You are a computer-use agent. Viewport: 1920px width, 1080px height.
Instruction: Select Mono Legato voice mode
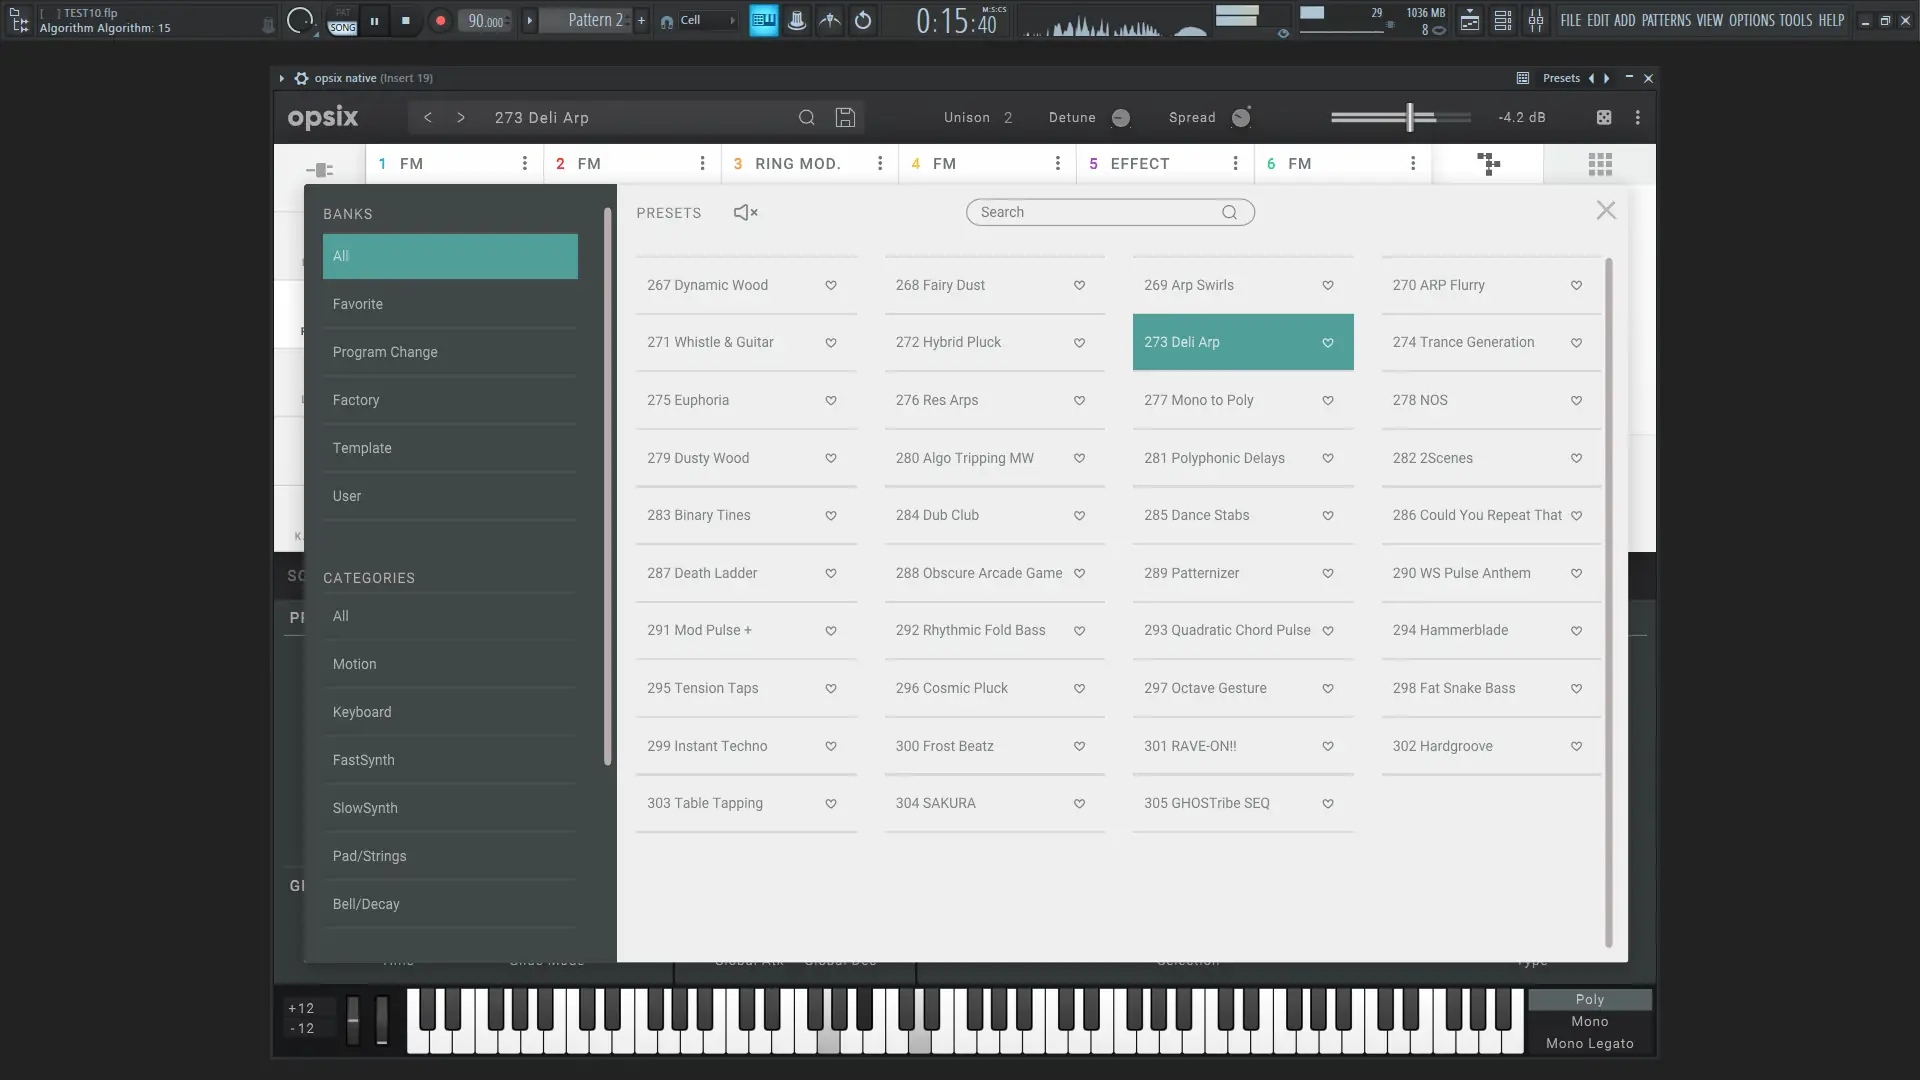point(1589,1043)
